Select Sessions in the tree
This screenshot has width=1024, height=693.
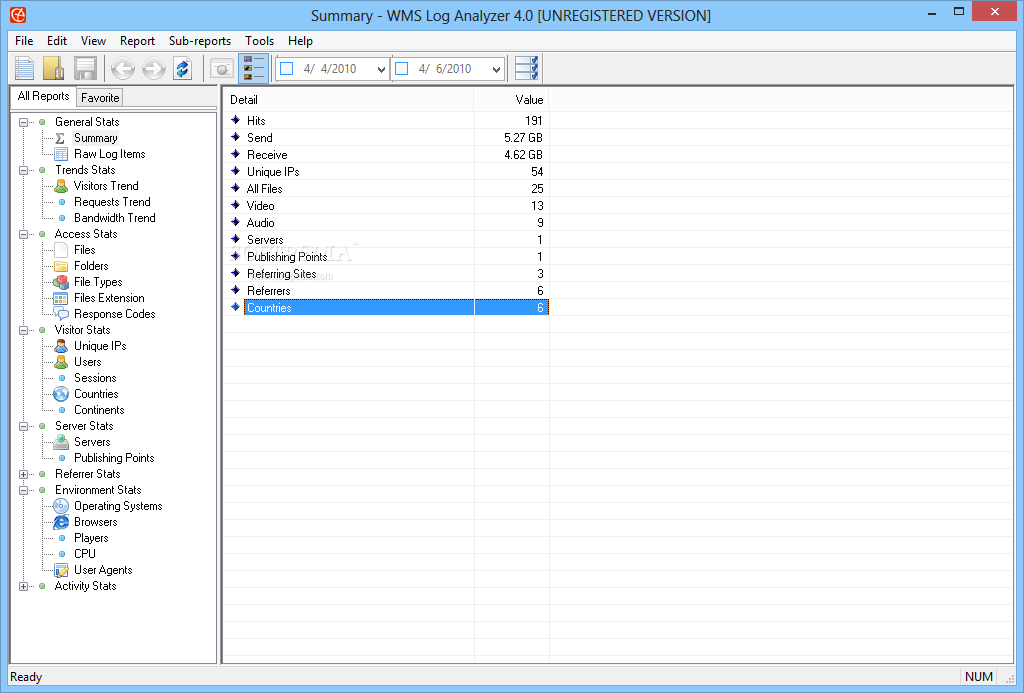[95, 378]
